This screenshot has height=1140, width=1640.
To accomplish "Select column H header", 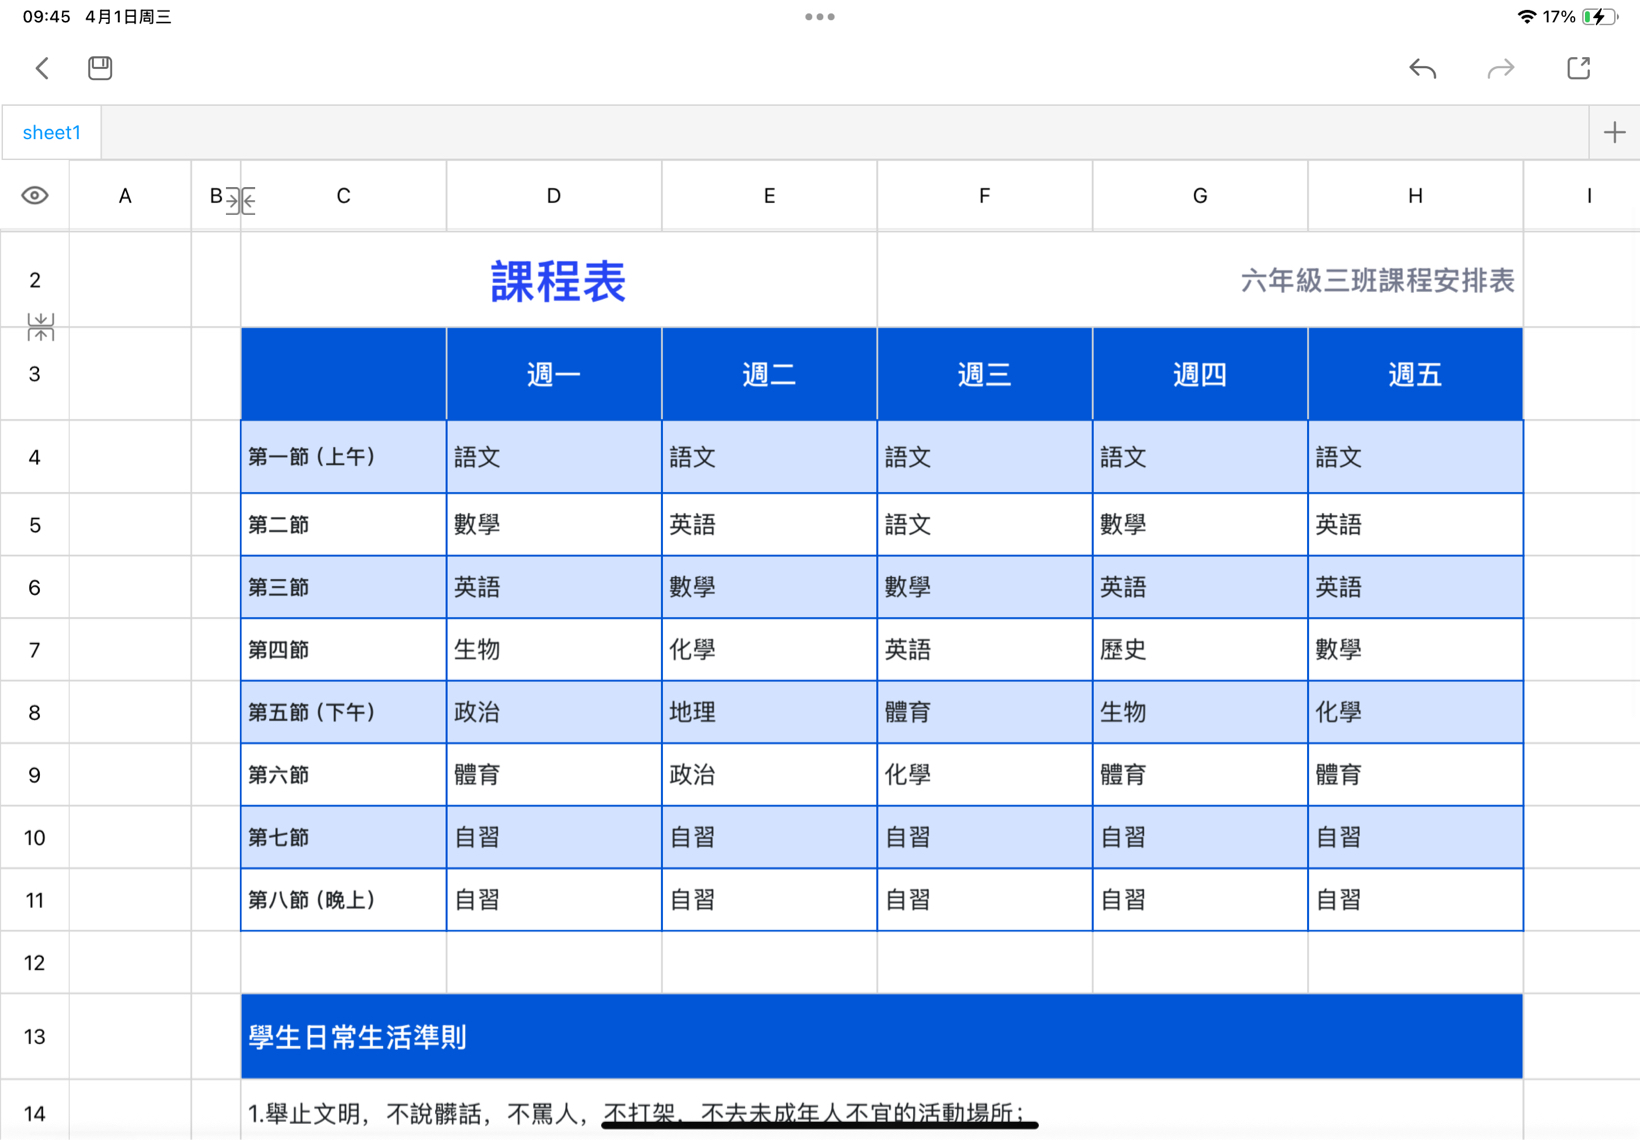I will click(x=1415, y=196).
